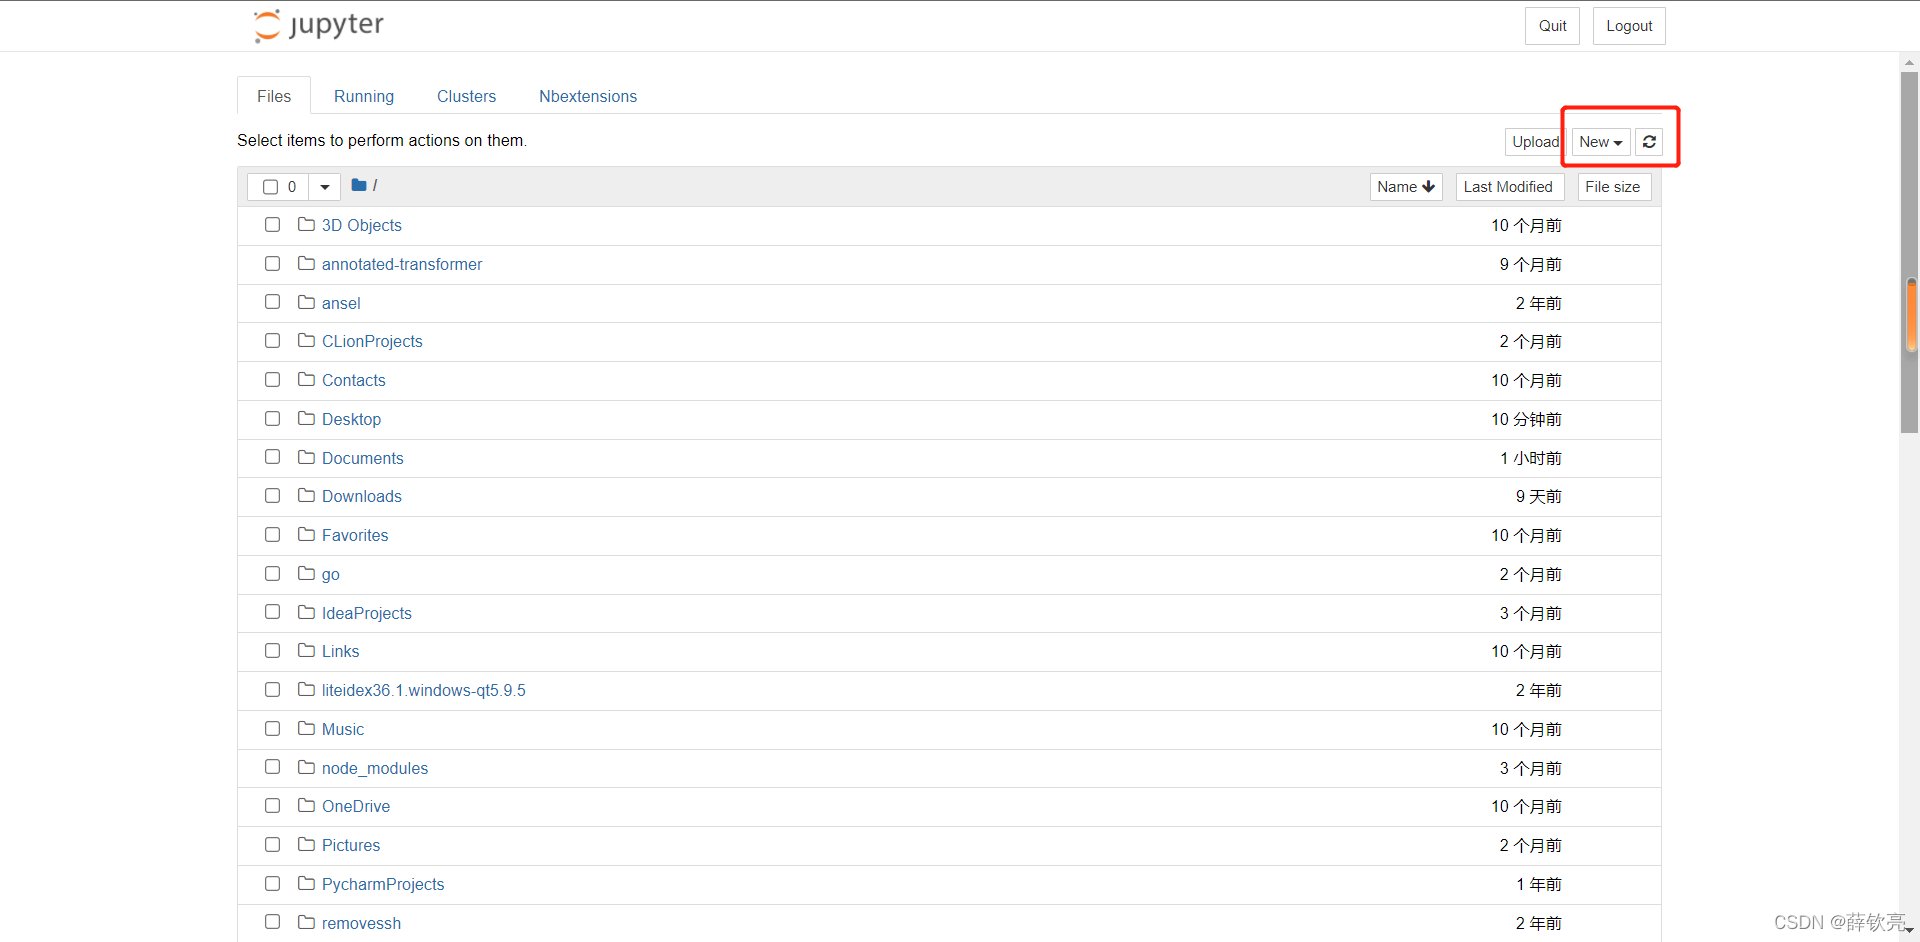This screenshot has height=942, width=1920.
Task: Open the OneDrive folder link
Action: [x=356, y=806]
